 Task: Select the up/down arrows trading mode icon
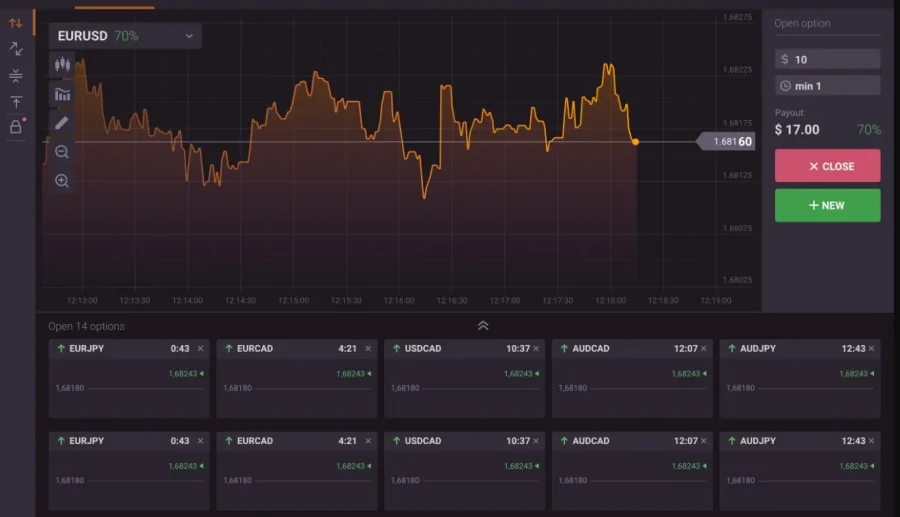[16, 23]
